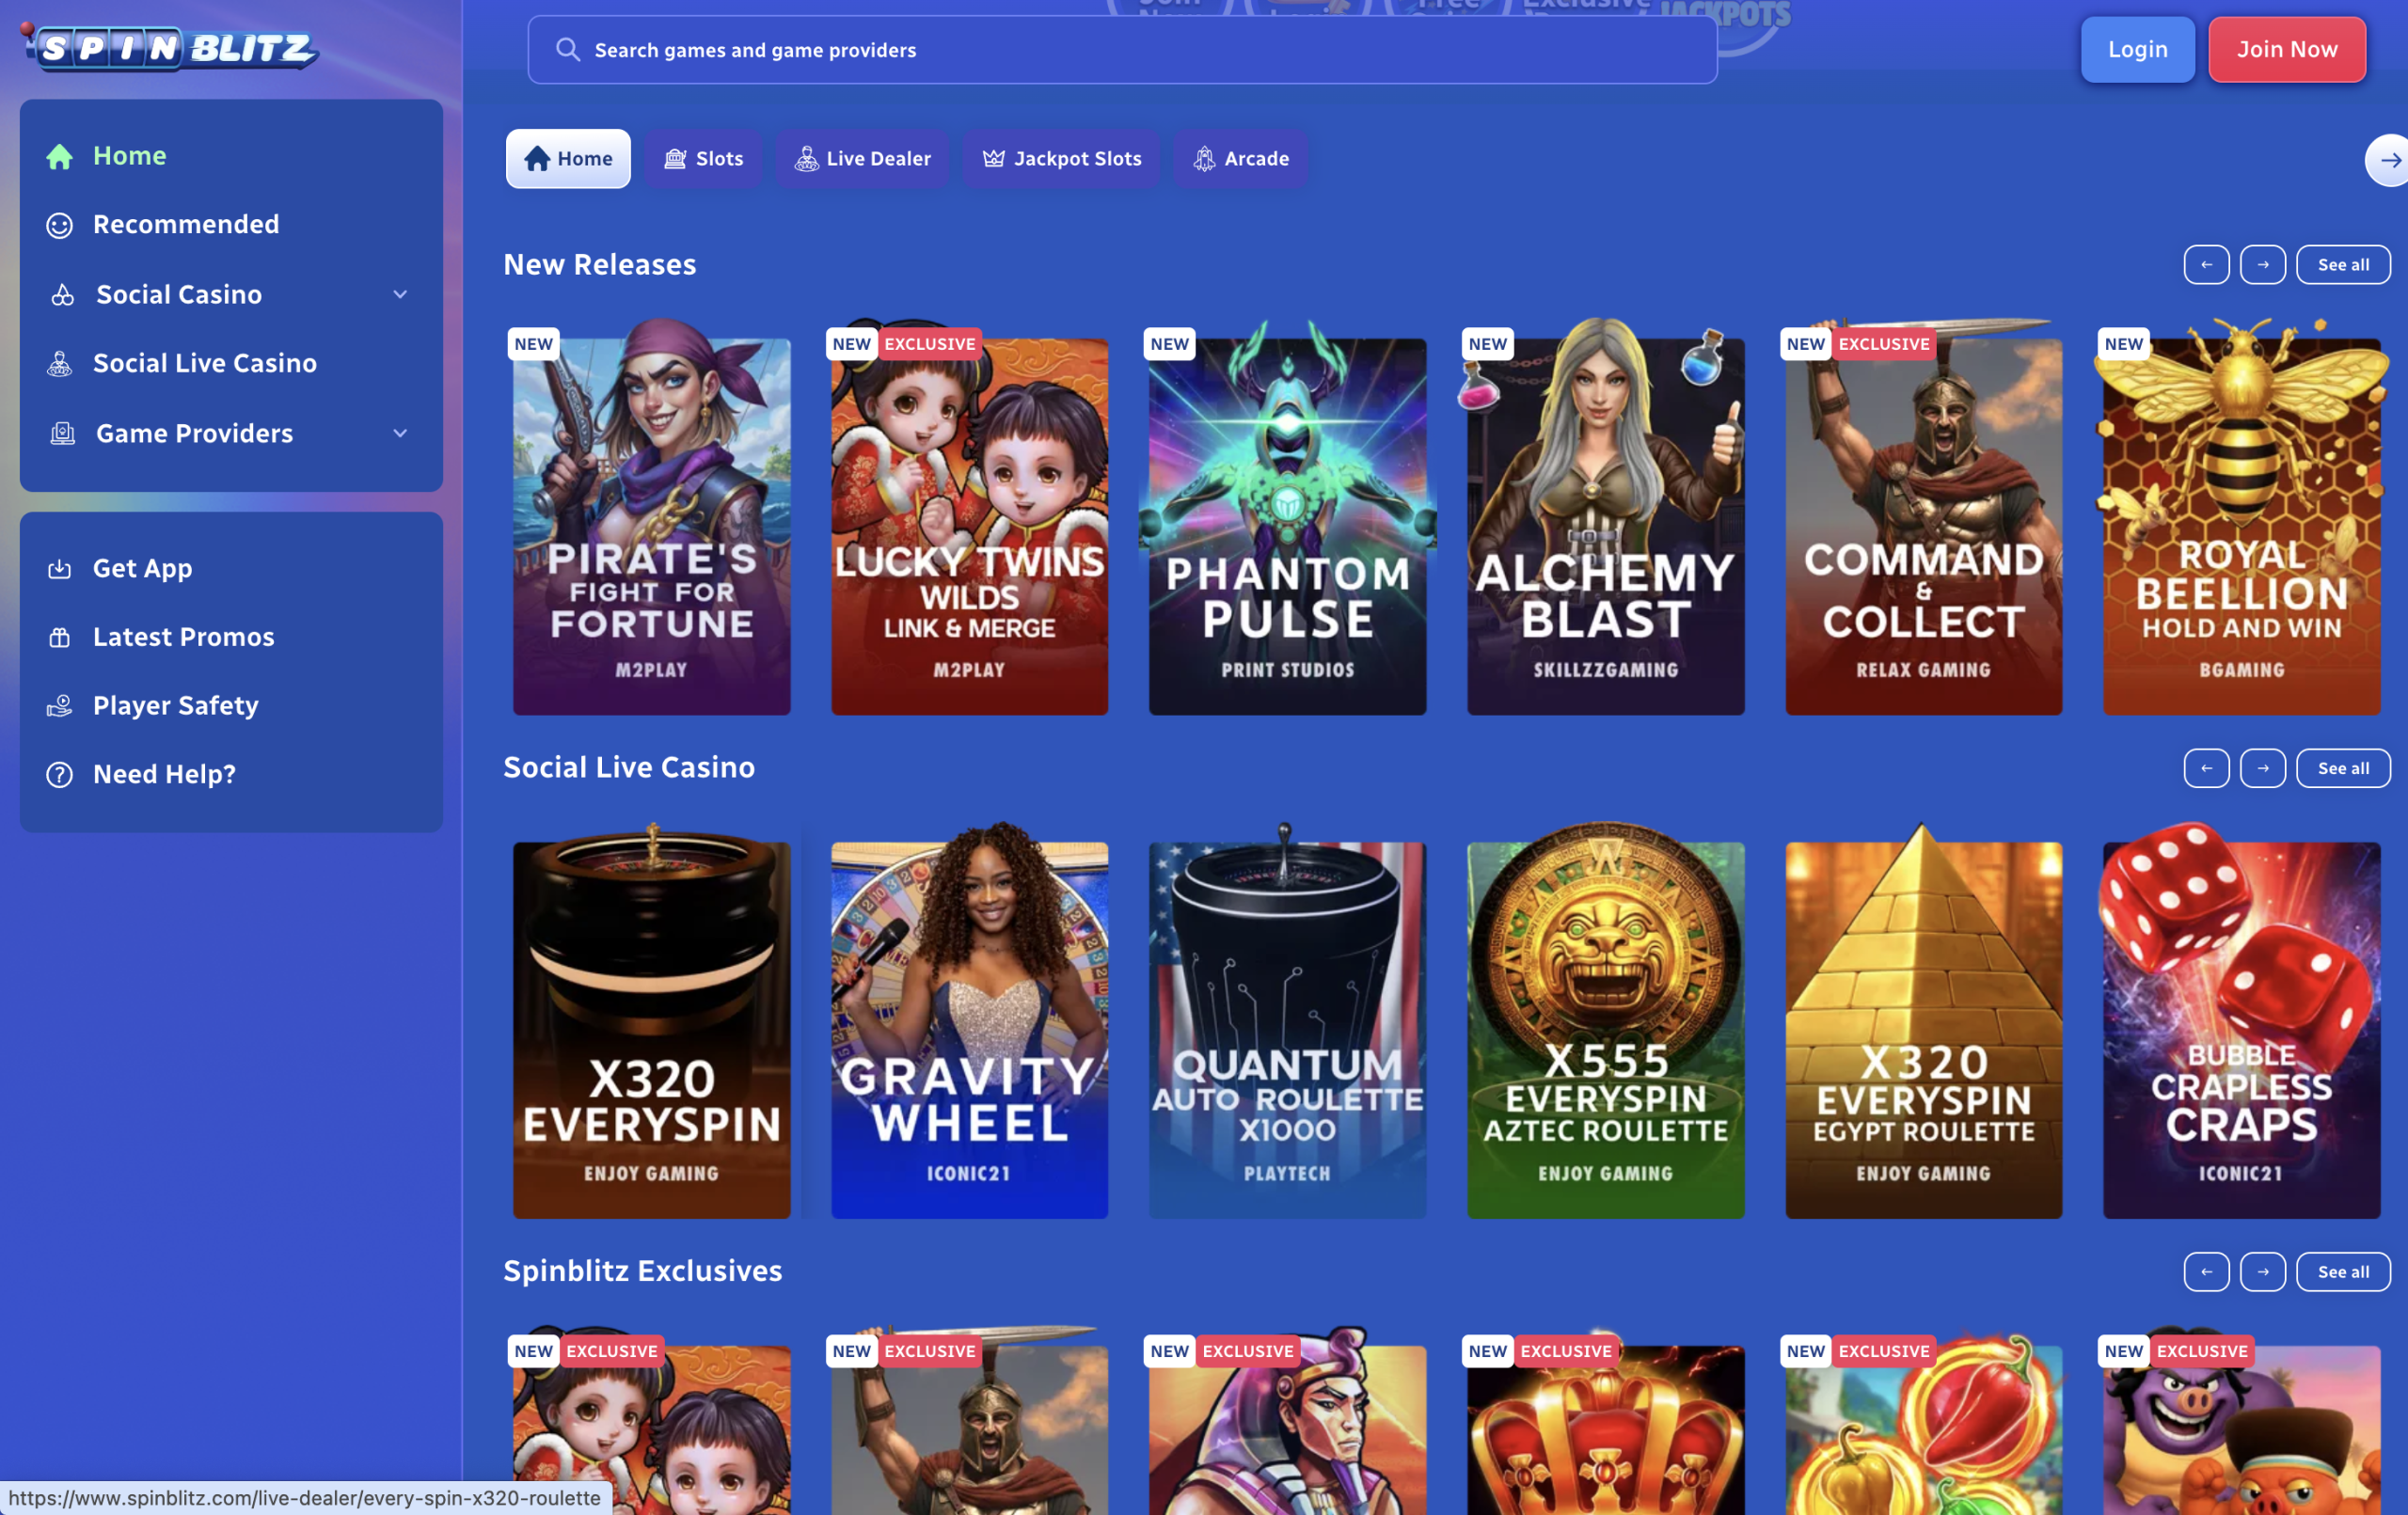Click the Spinblitz Exclusives heading
This screenshot has height=1515, width=2408.
click(642, 1271)
